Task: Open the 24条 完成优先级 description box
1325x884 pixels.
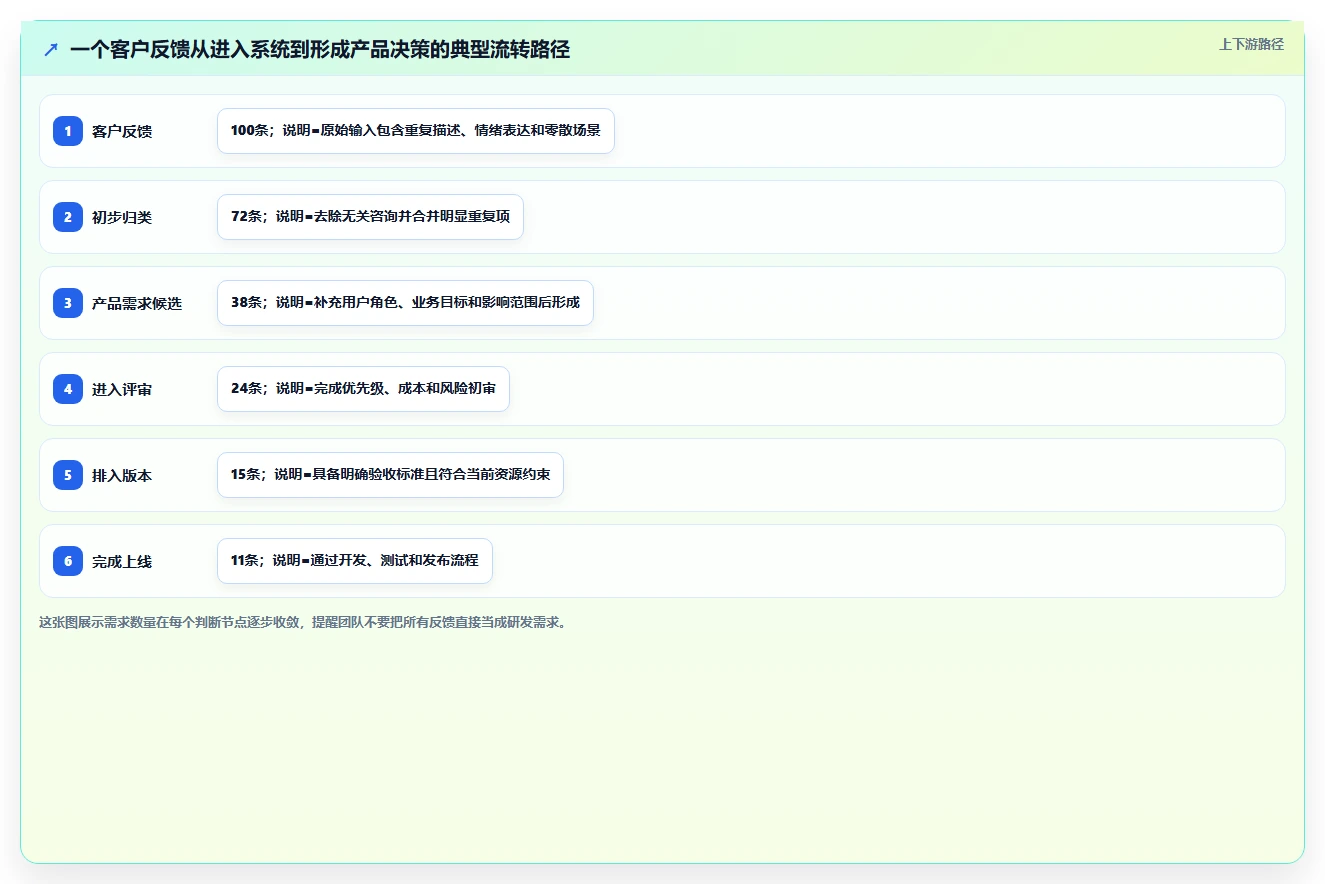Action: (x=363, y=389)
